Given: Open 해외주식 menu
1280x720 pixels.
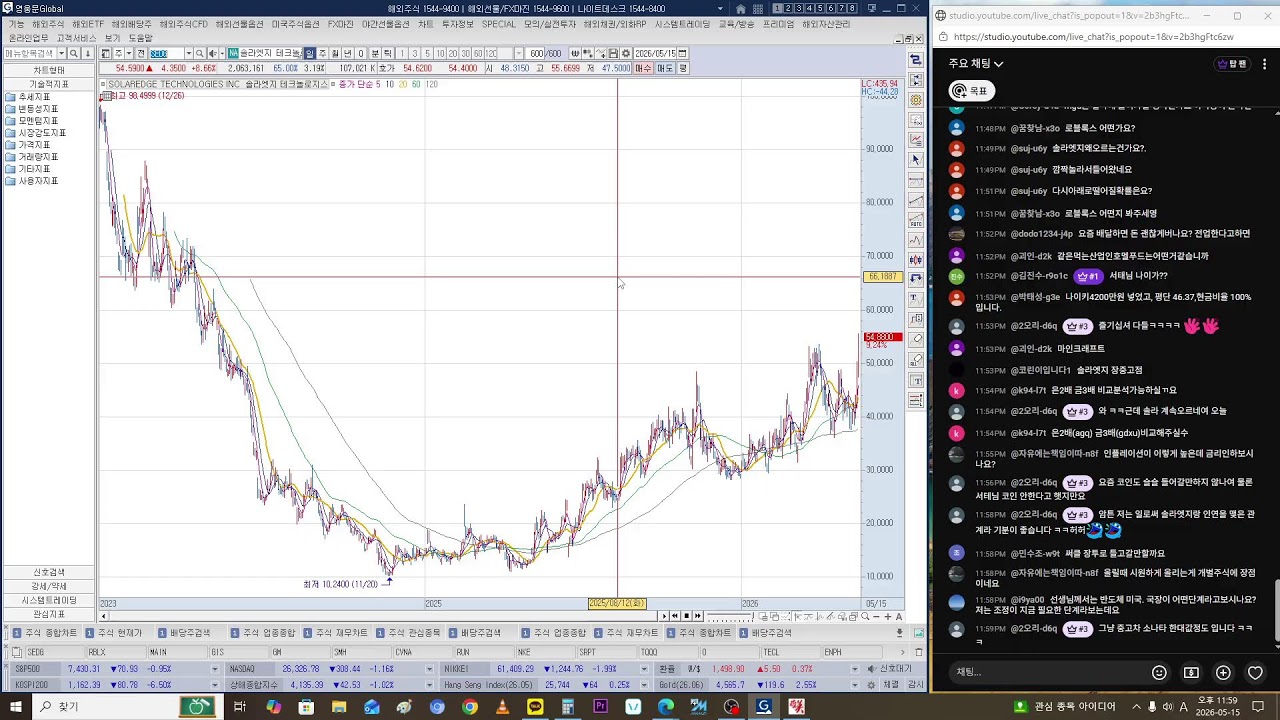Looking at the screenshot, I should tap(48, 24).
